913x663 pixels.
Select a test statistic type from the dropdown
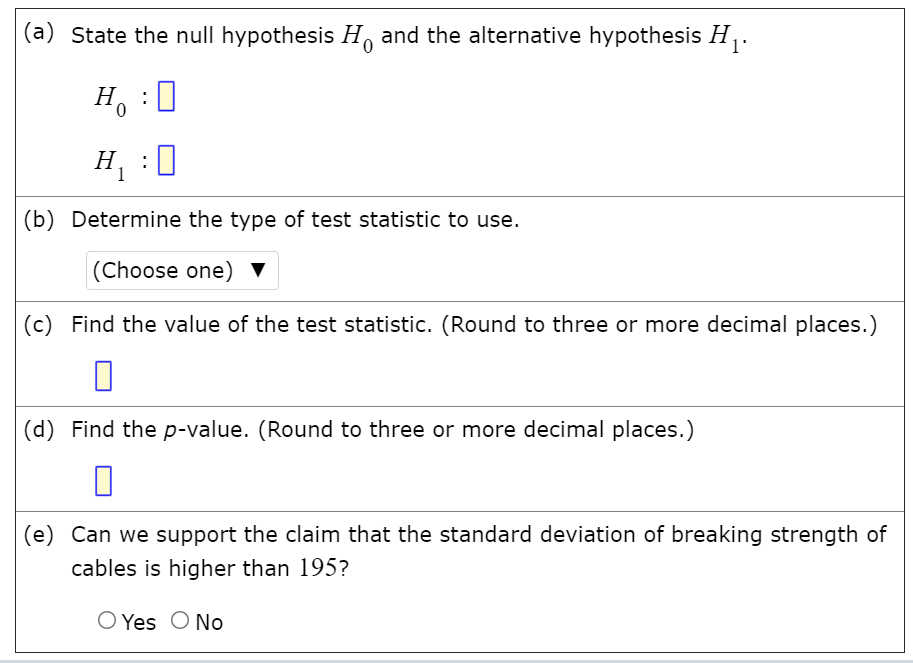(x=181, y=270)
